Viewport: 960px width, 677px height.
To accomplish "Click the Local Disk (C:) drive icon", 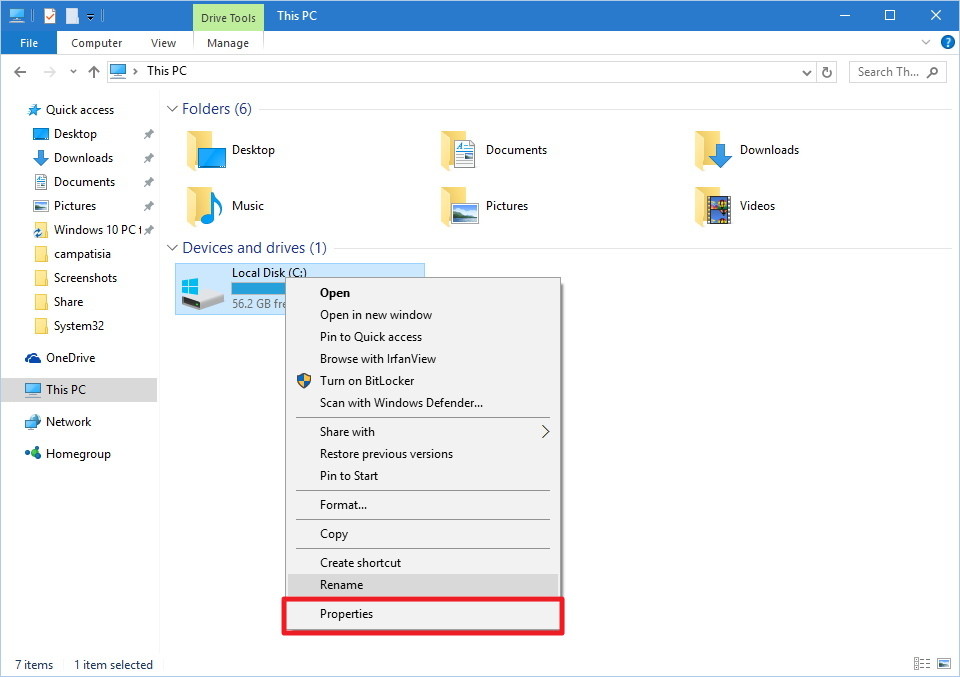I will point(203,294).
